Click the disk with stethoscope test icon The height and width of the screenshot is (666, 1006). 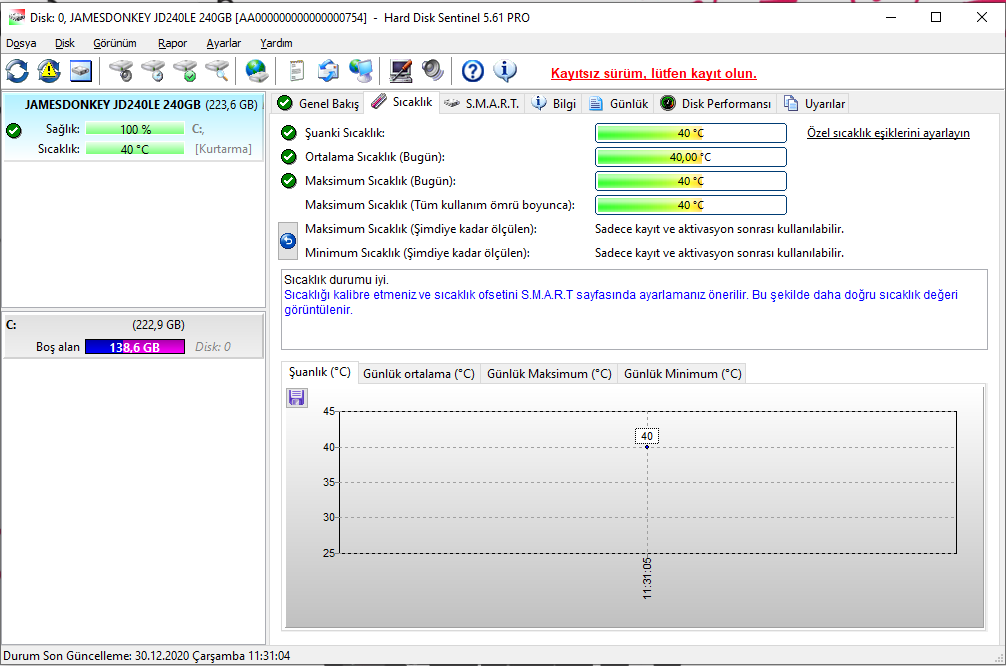(x=121, y=71)
